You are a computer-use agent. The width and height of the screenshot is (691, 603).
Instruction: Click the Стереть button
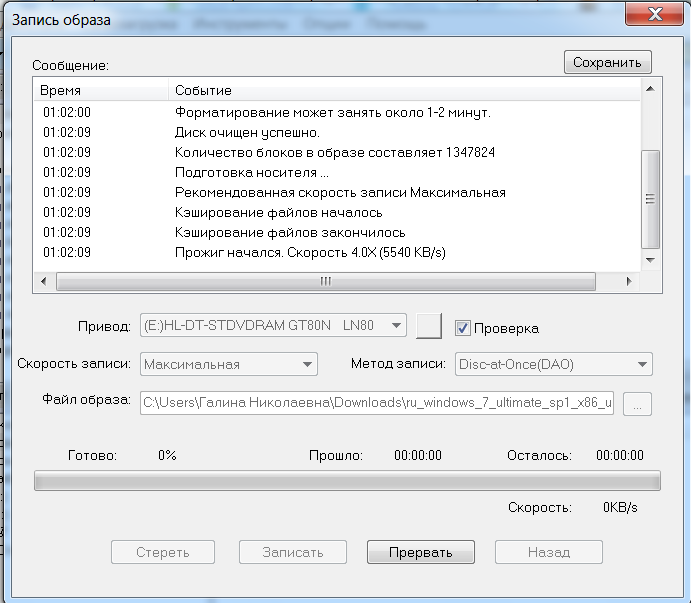[x=163, y=552]
